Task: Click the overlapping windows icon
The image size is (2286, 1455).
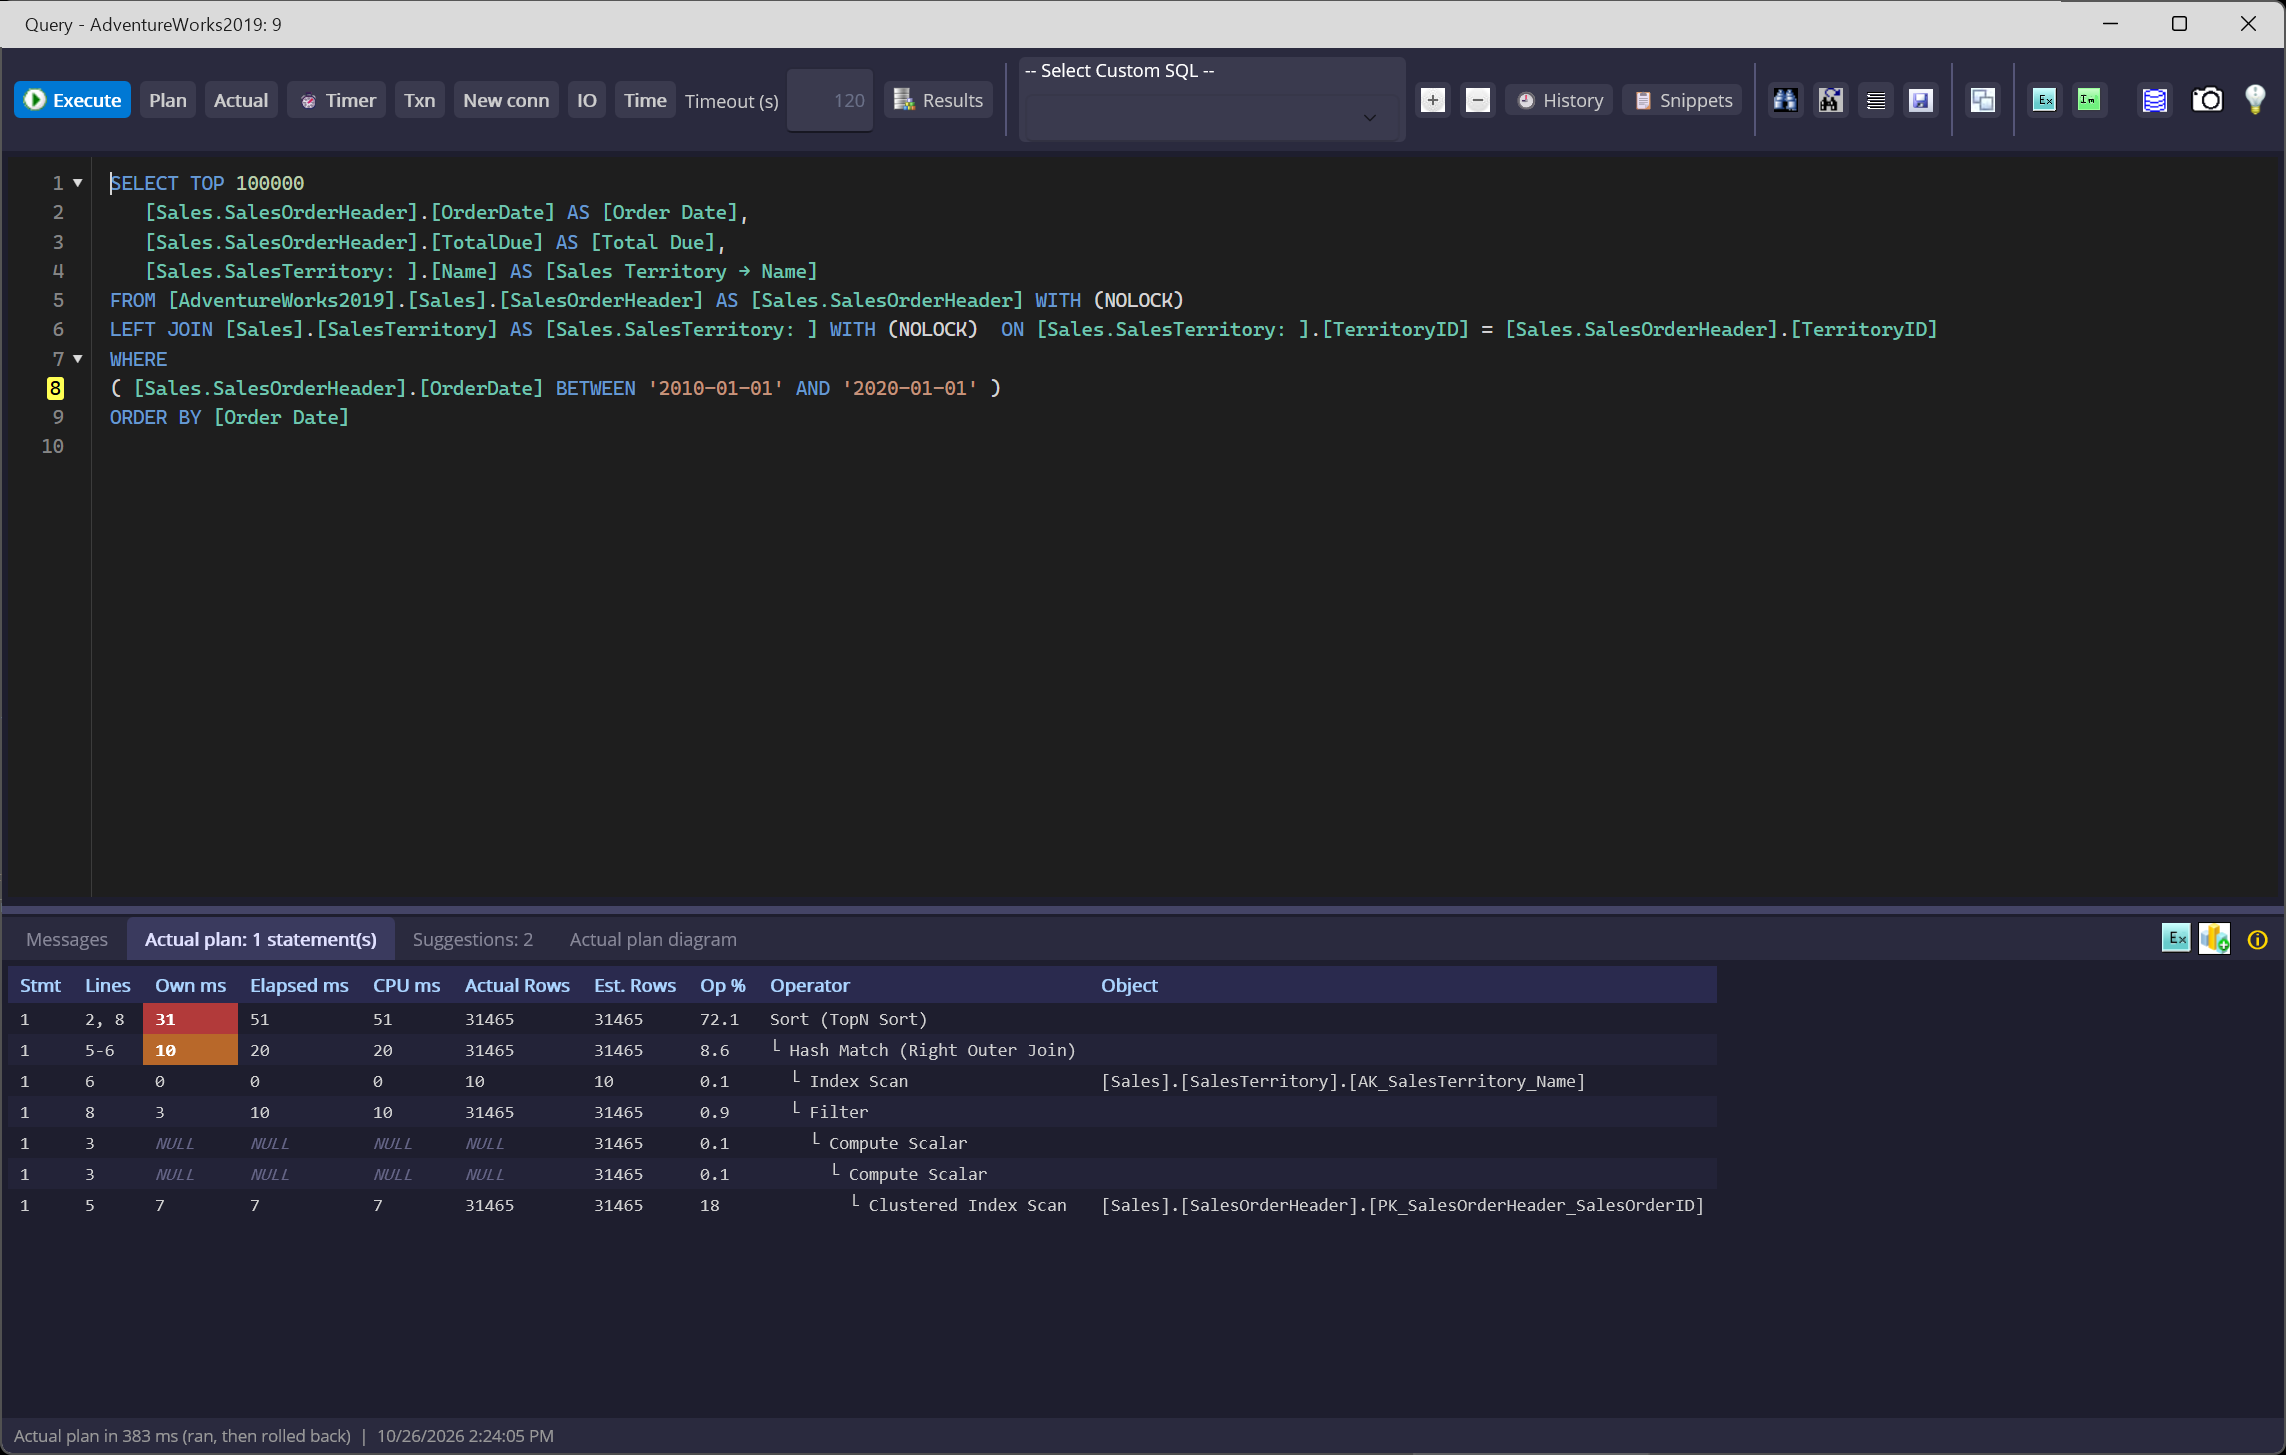Action: click(x=1983, y=100)
